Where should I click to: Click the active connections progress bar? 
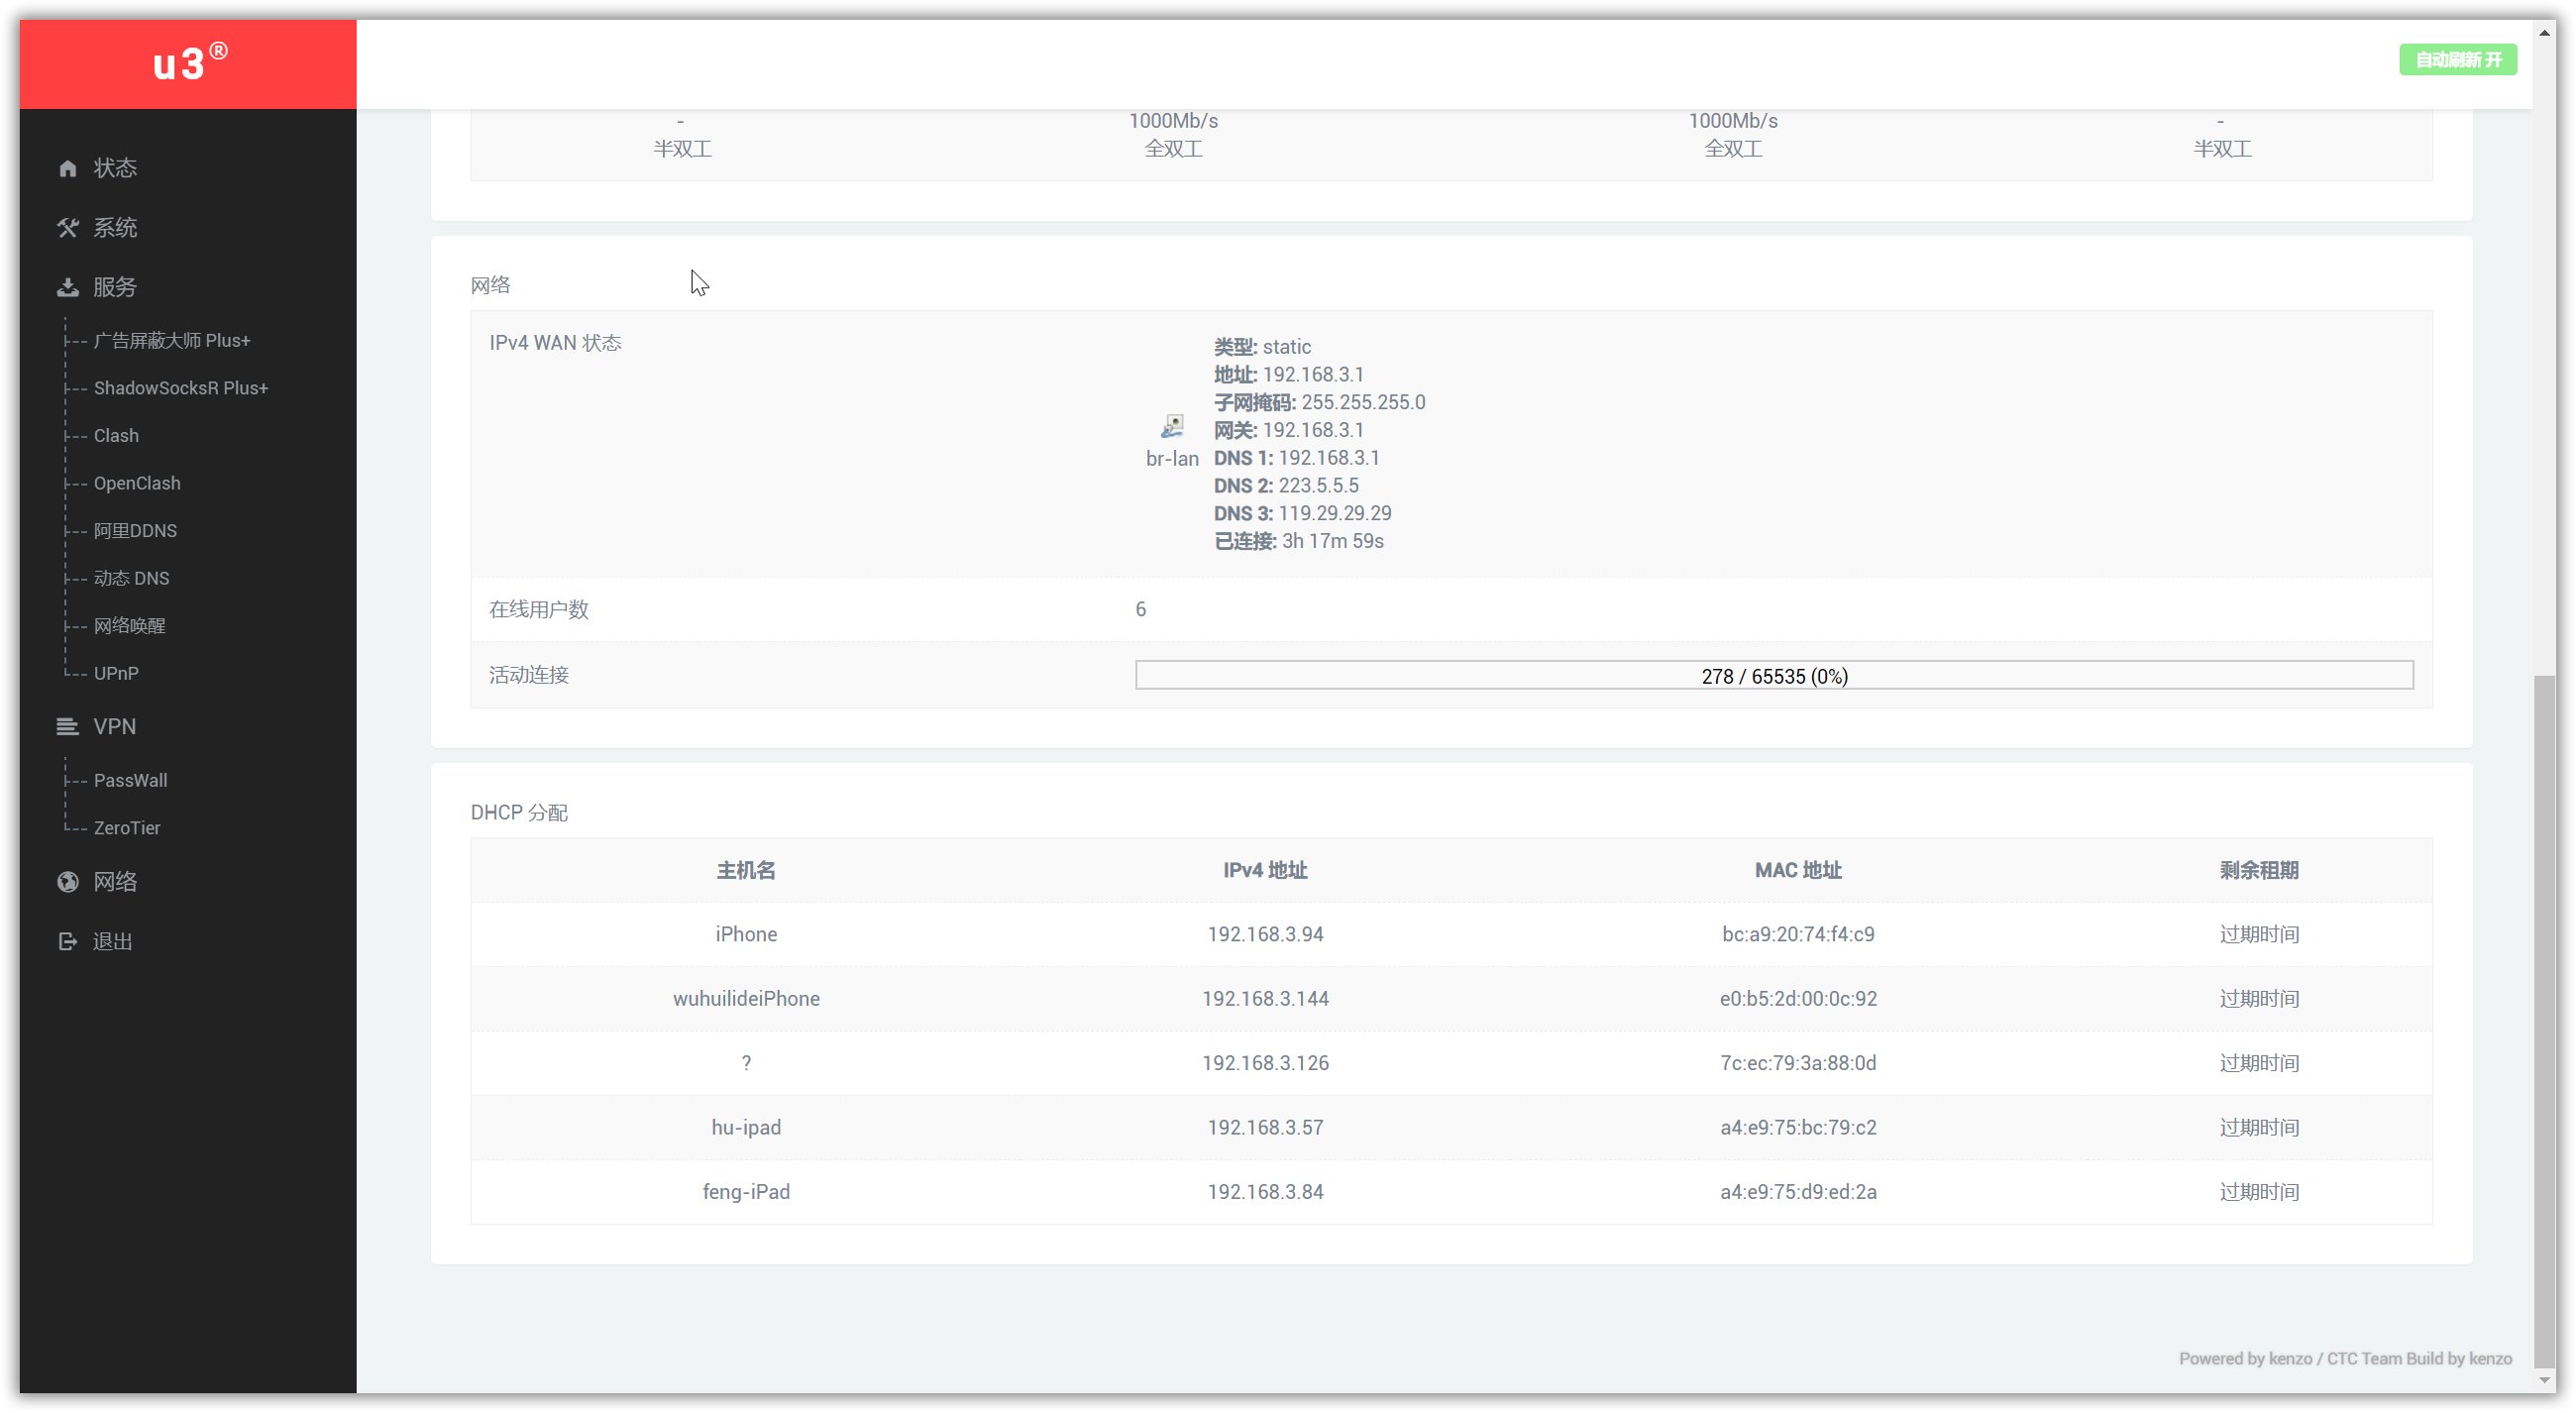(x=1773, y=676)
